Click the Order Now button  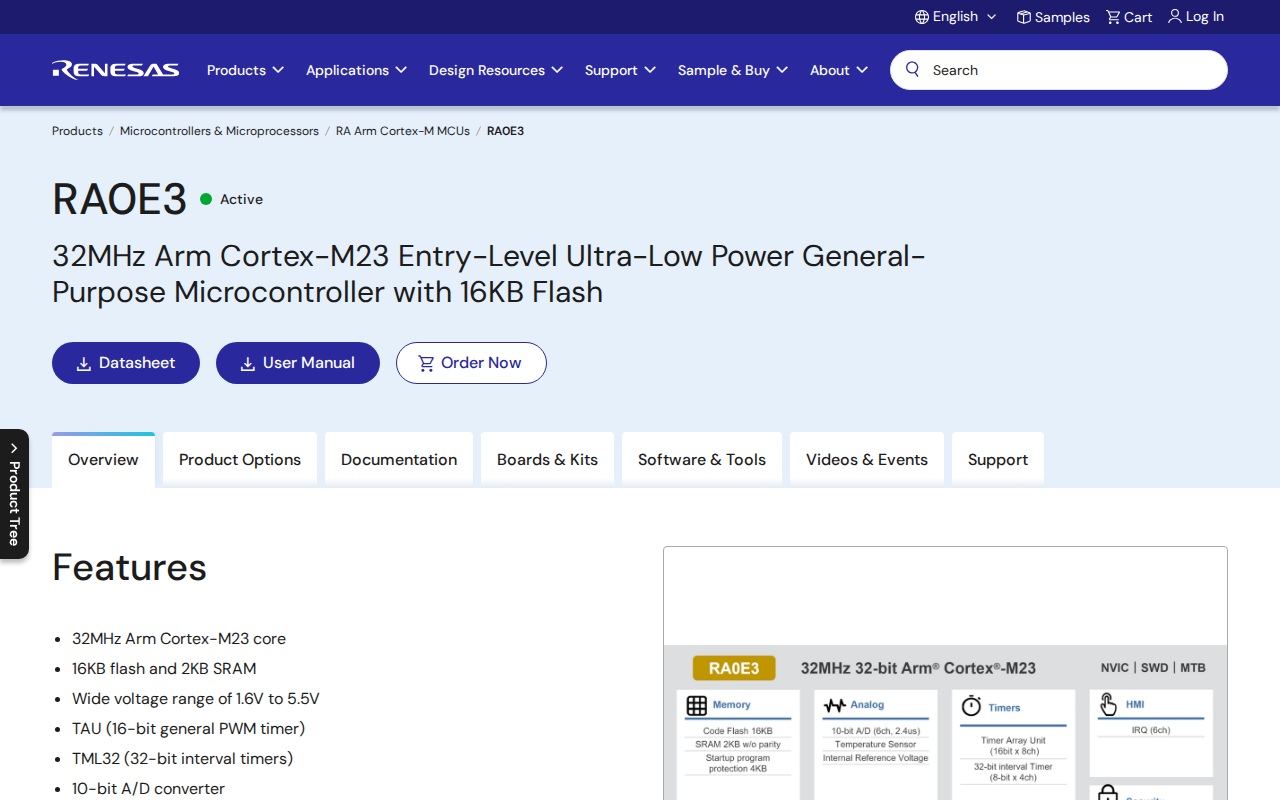point(471,363)
